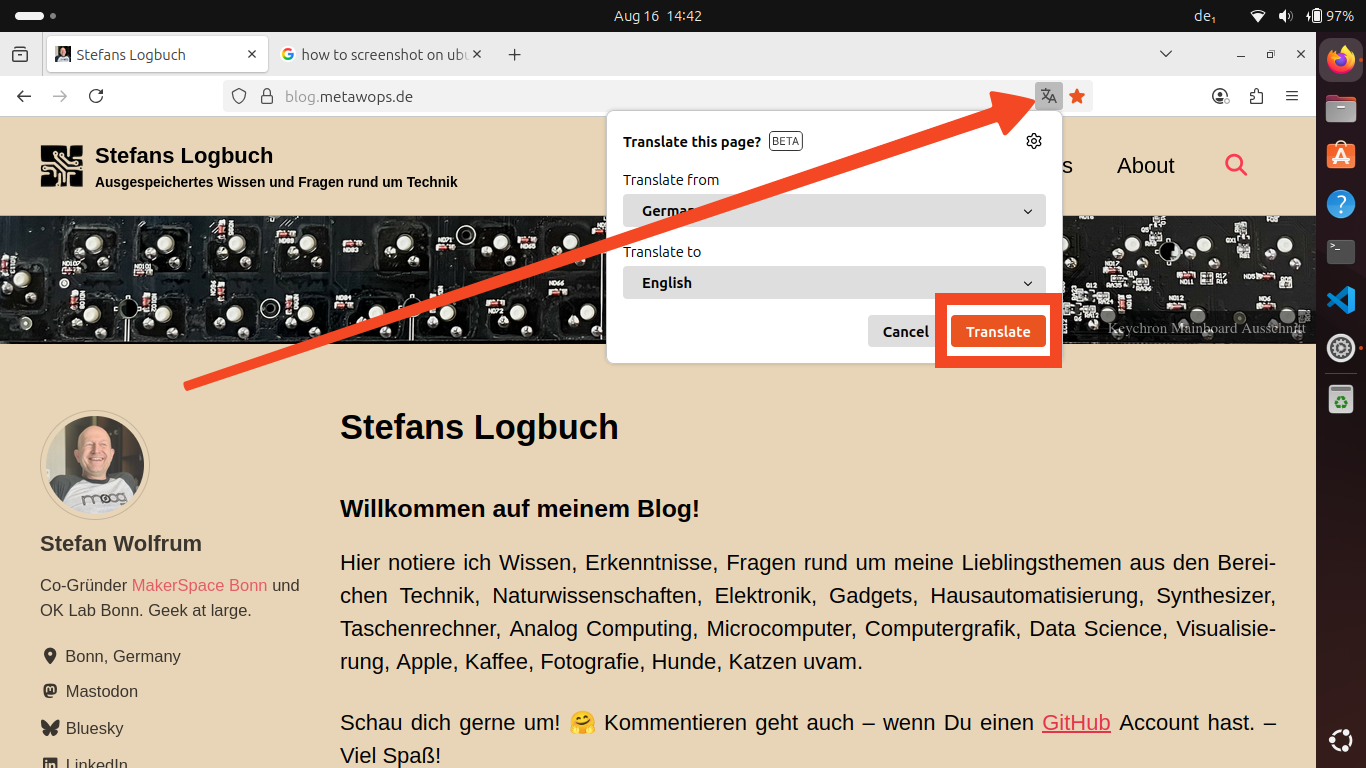The image size is (1366, 768).
Task: Reload the current page
Action: [96, 96]
